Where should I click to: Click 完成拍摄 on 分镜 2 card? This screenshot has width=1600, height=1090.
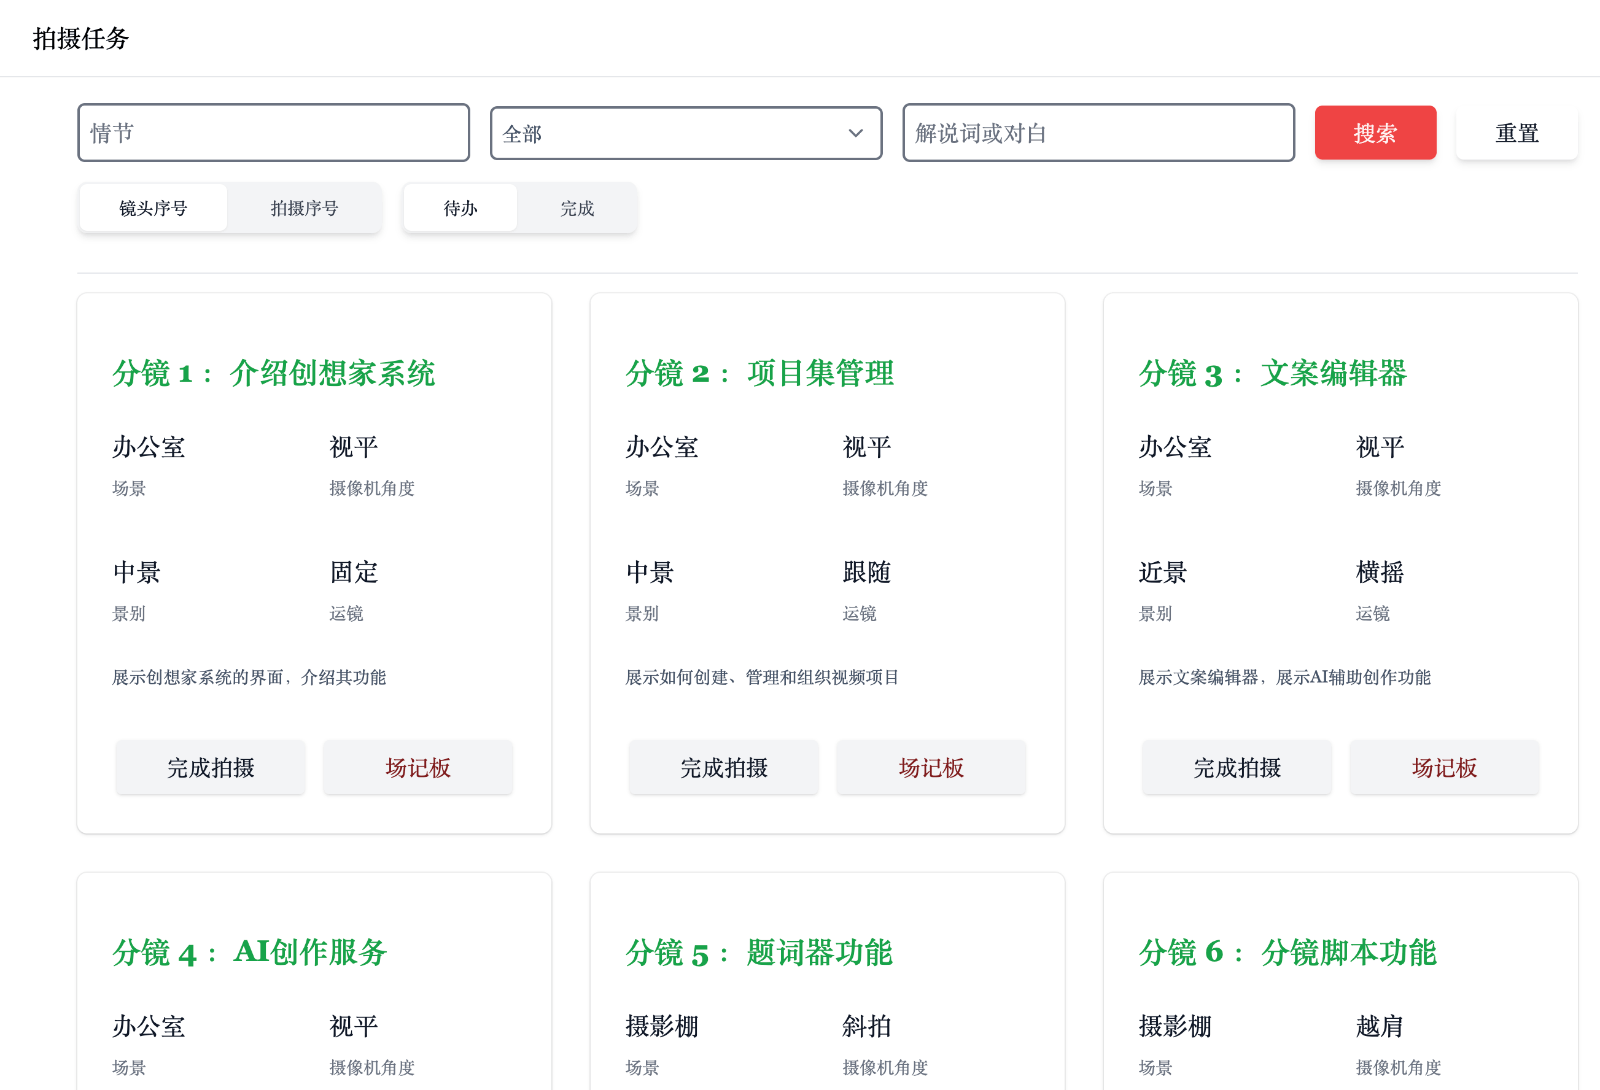click(723, 768)
